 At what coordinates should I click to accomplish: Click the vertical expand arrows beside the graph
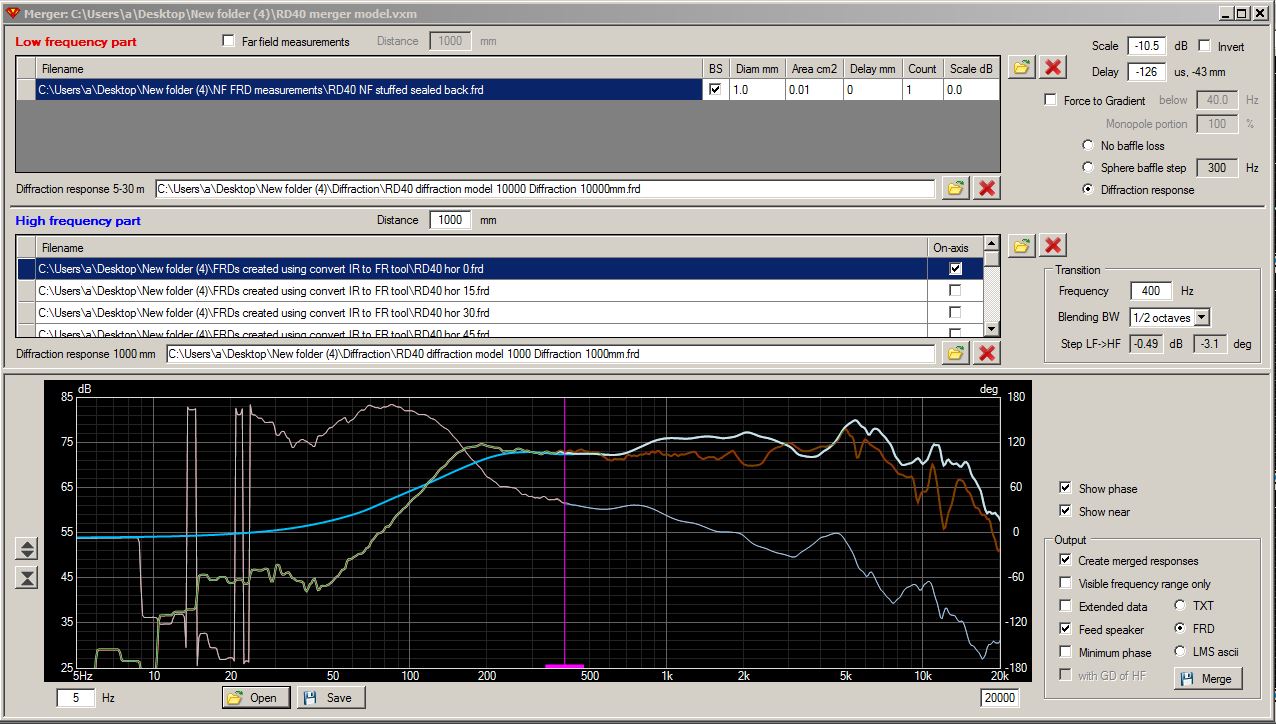(28, 549)
